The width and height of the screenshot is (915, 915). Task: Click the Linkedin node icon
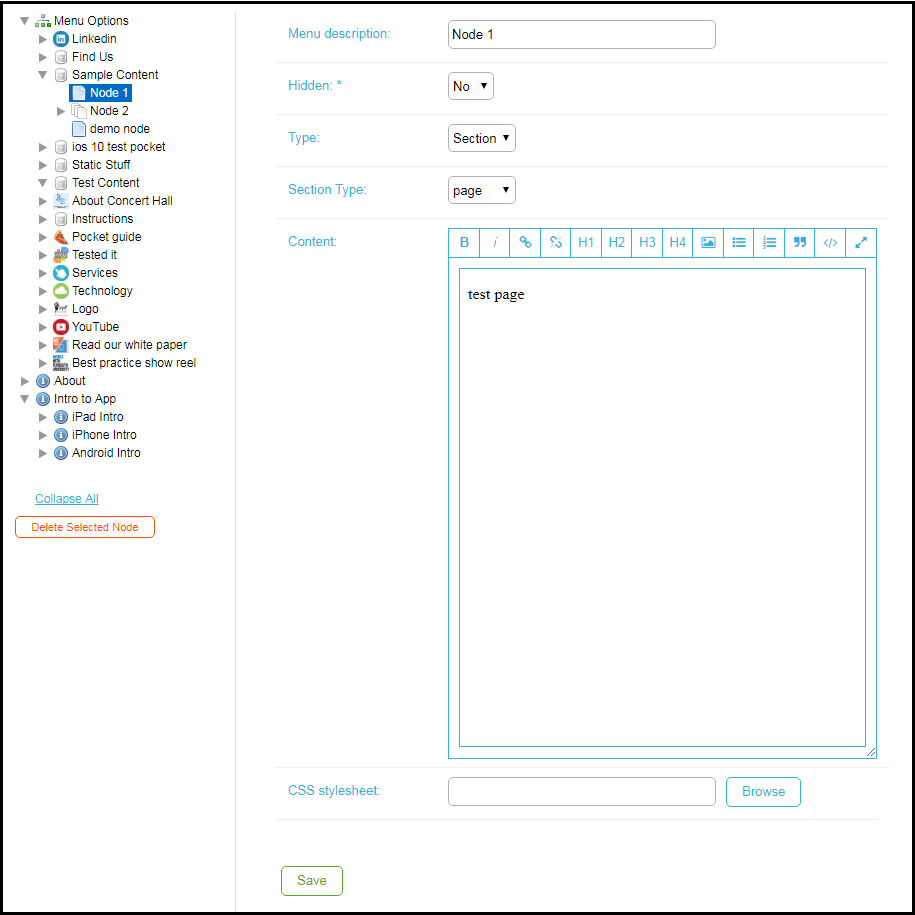tap(61, 39)
